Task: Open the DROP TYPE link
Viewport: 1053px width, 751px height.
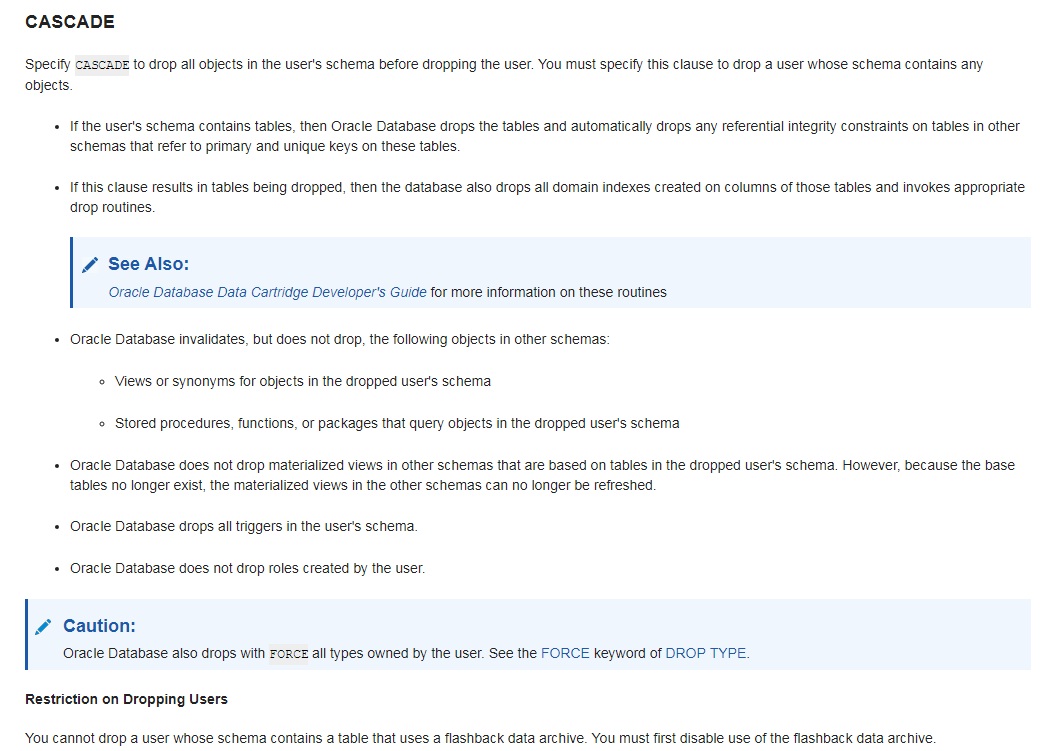Action: (x=705, y=653)
